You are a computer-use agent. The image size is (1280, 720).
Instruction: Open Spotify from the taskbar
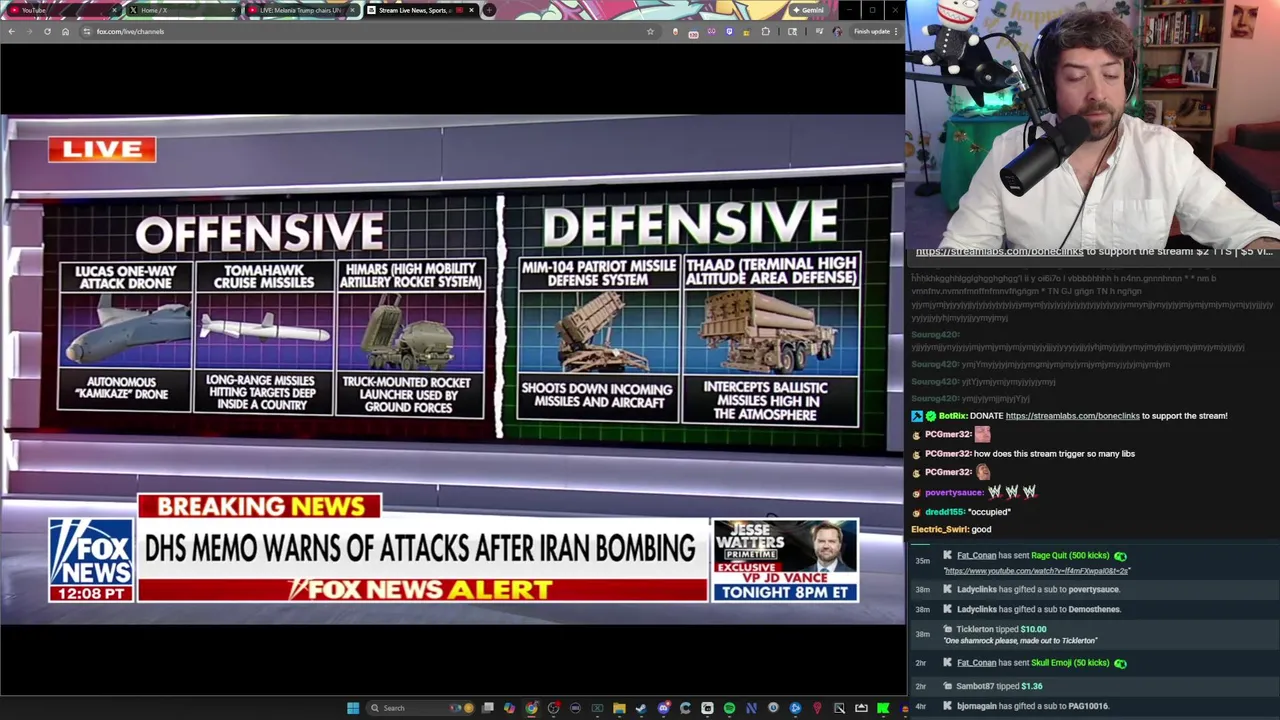[x=729, y=708]
